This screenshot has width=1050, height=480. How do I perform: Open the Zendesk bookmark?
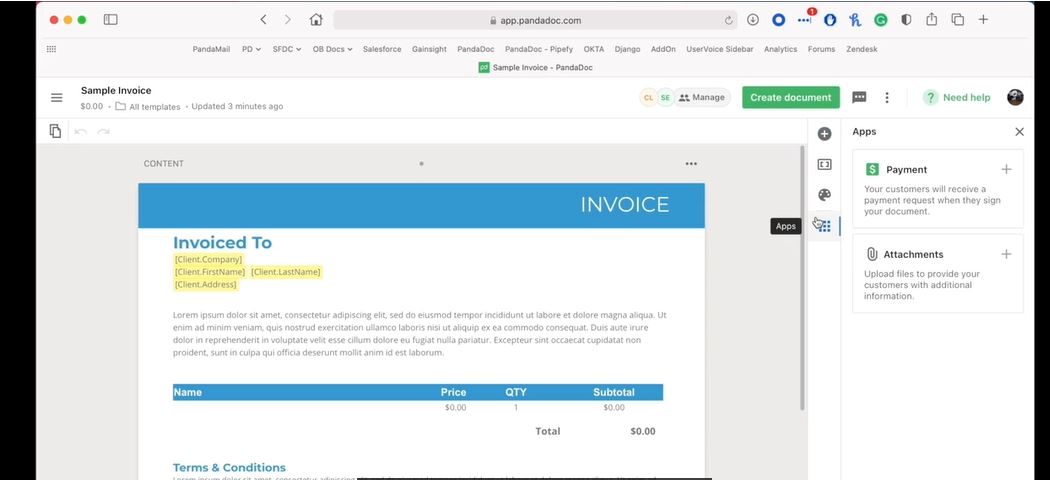[x=861, y=49]
